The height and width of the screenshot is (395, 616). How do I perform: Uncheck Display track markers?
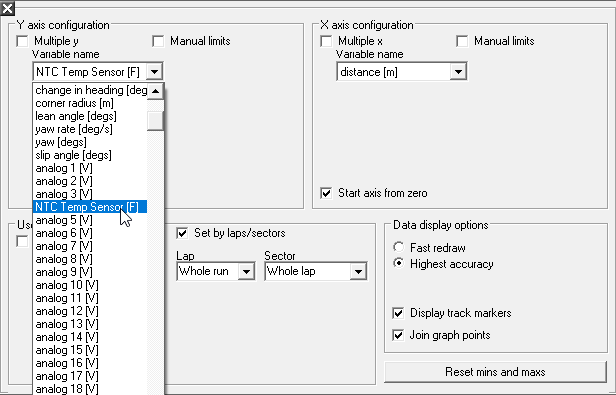(x=398, y=313)
